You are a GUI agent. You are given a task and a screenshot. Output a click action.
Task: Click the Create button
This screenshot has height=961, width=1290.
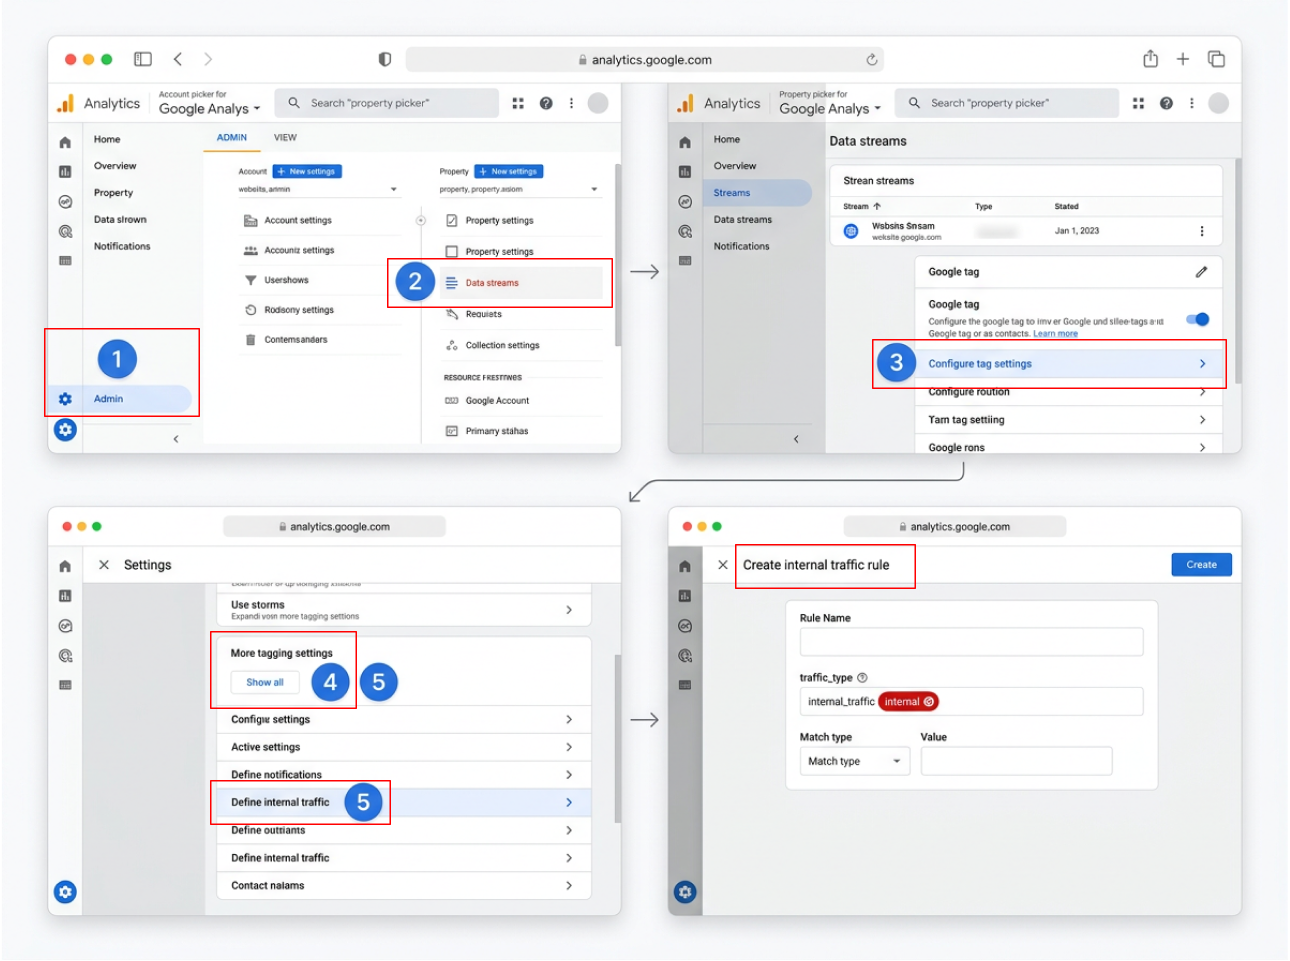click(1202, 565)
